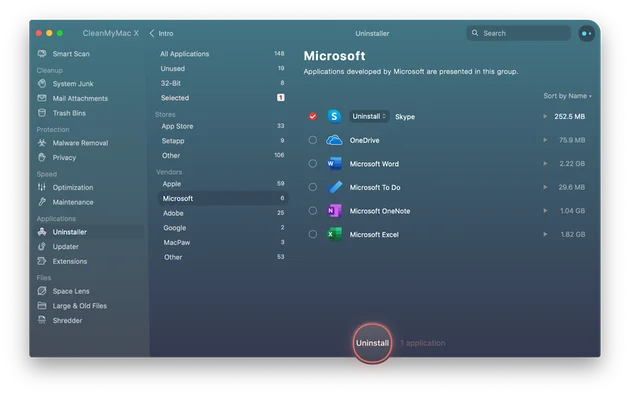Click the OneDrive size 75.9 MB
Screen dimensions: 630x396
tap(572, 140)
